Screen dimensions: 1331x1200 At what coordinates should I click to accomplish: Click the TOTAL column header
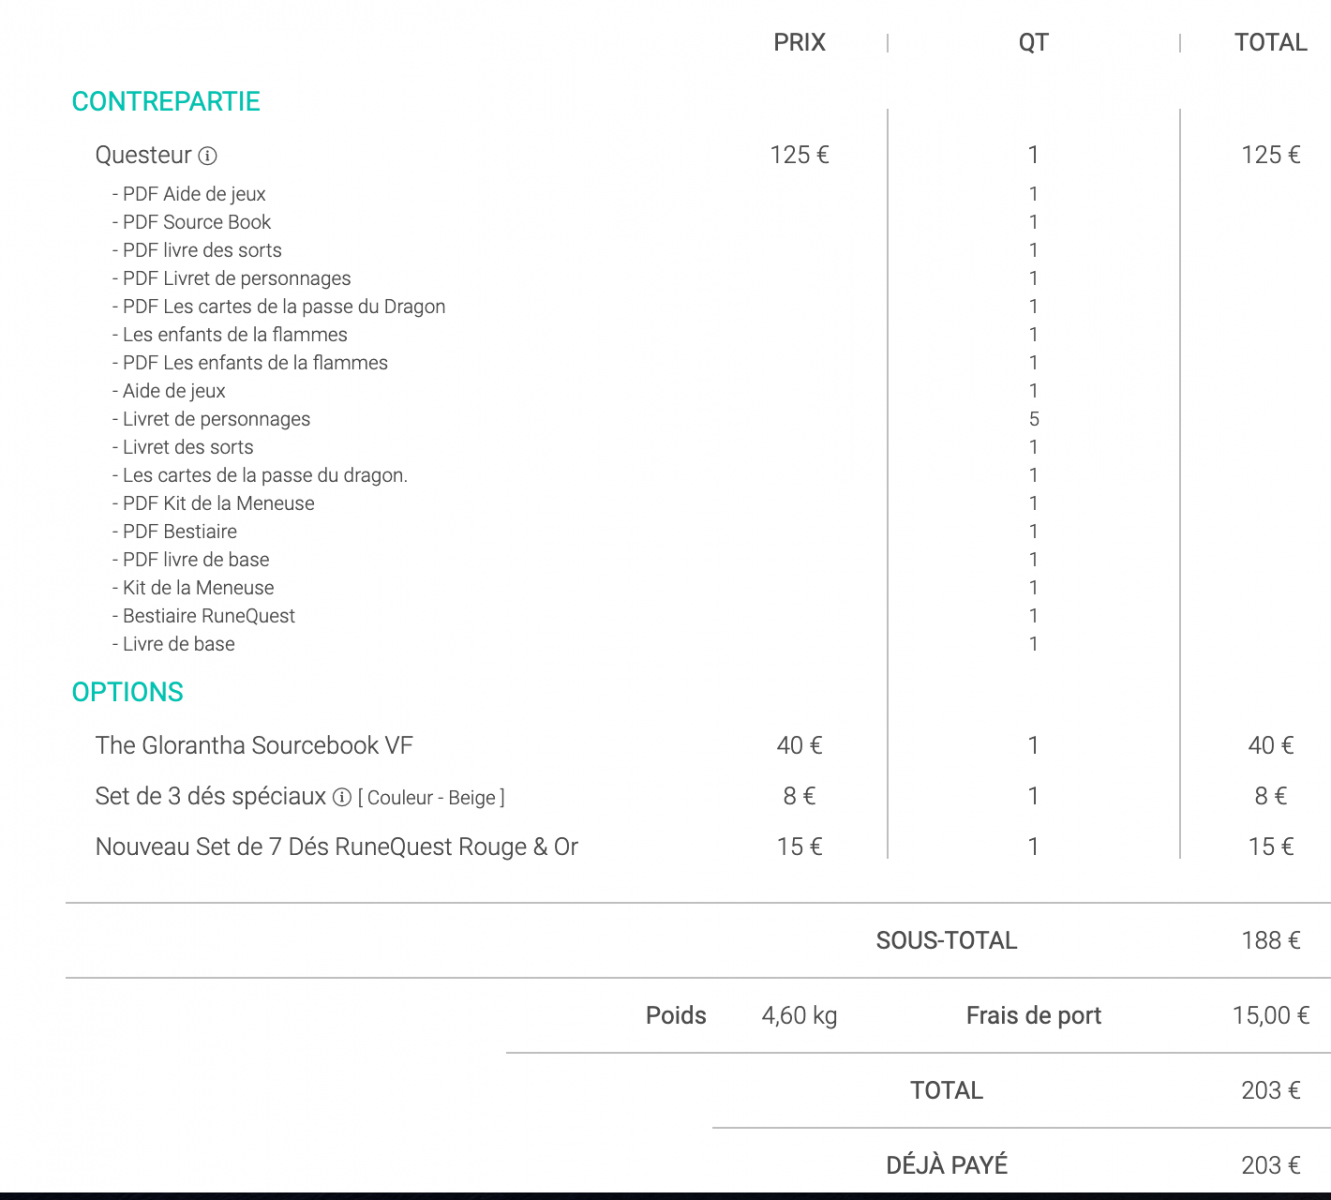point(1270,43)
